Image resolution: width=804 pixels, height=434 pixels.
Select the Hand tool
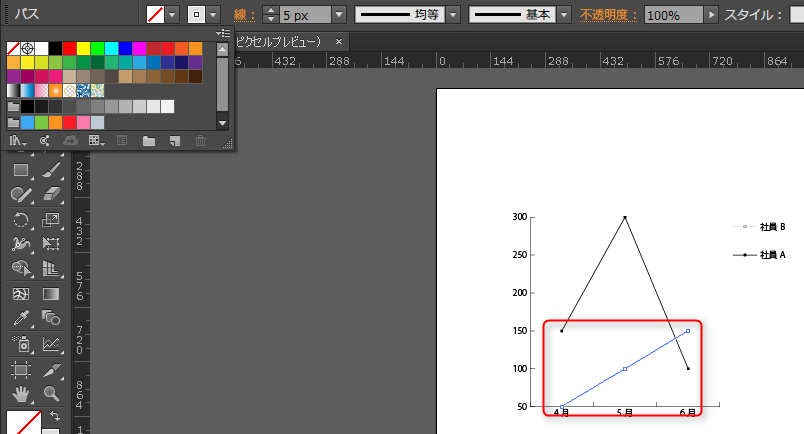(20, 394)
